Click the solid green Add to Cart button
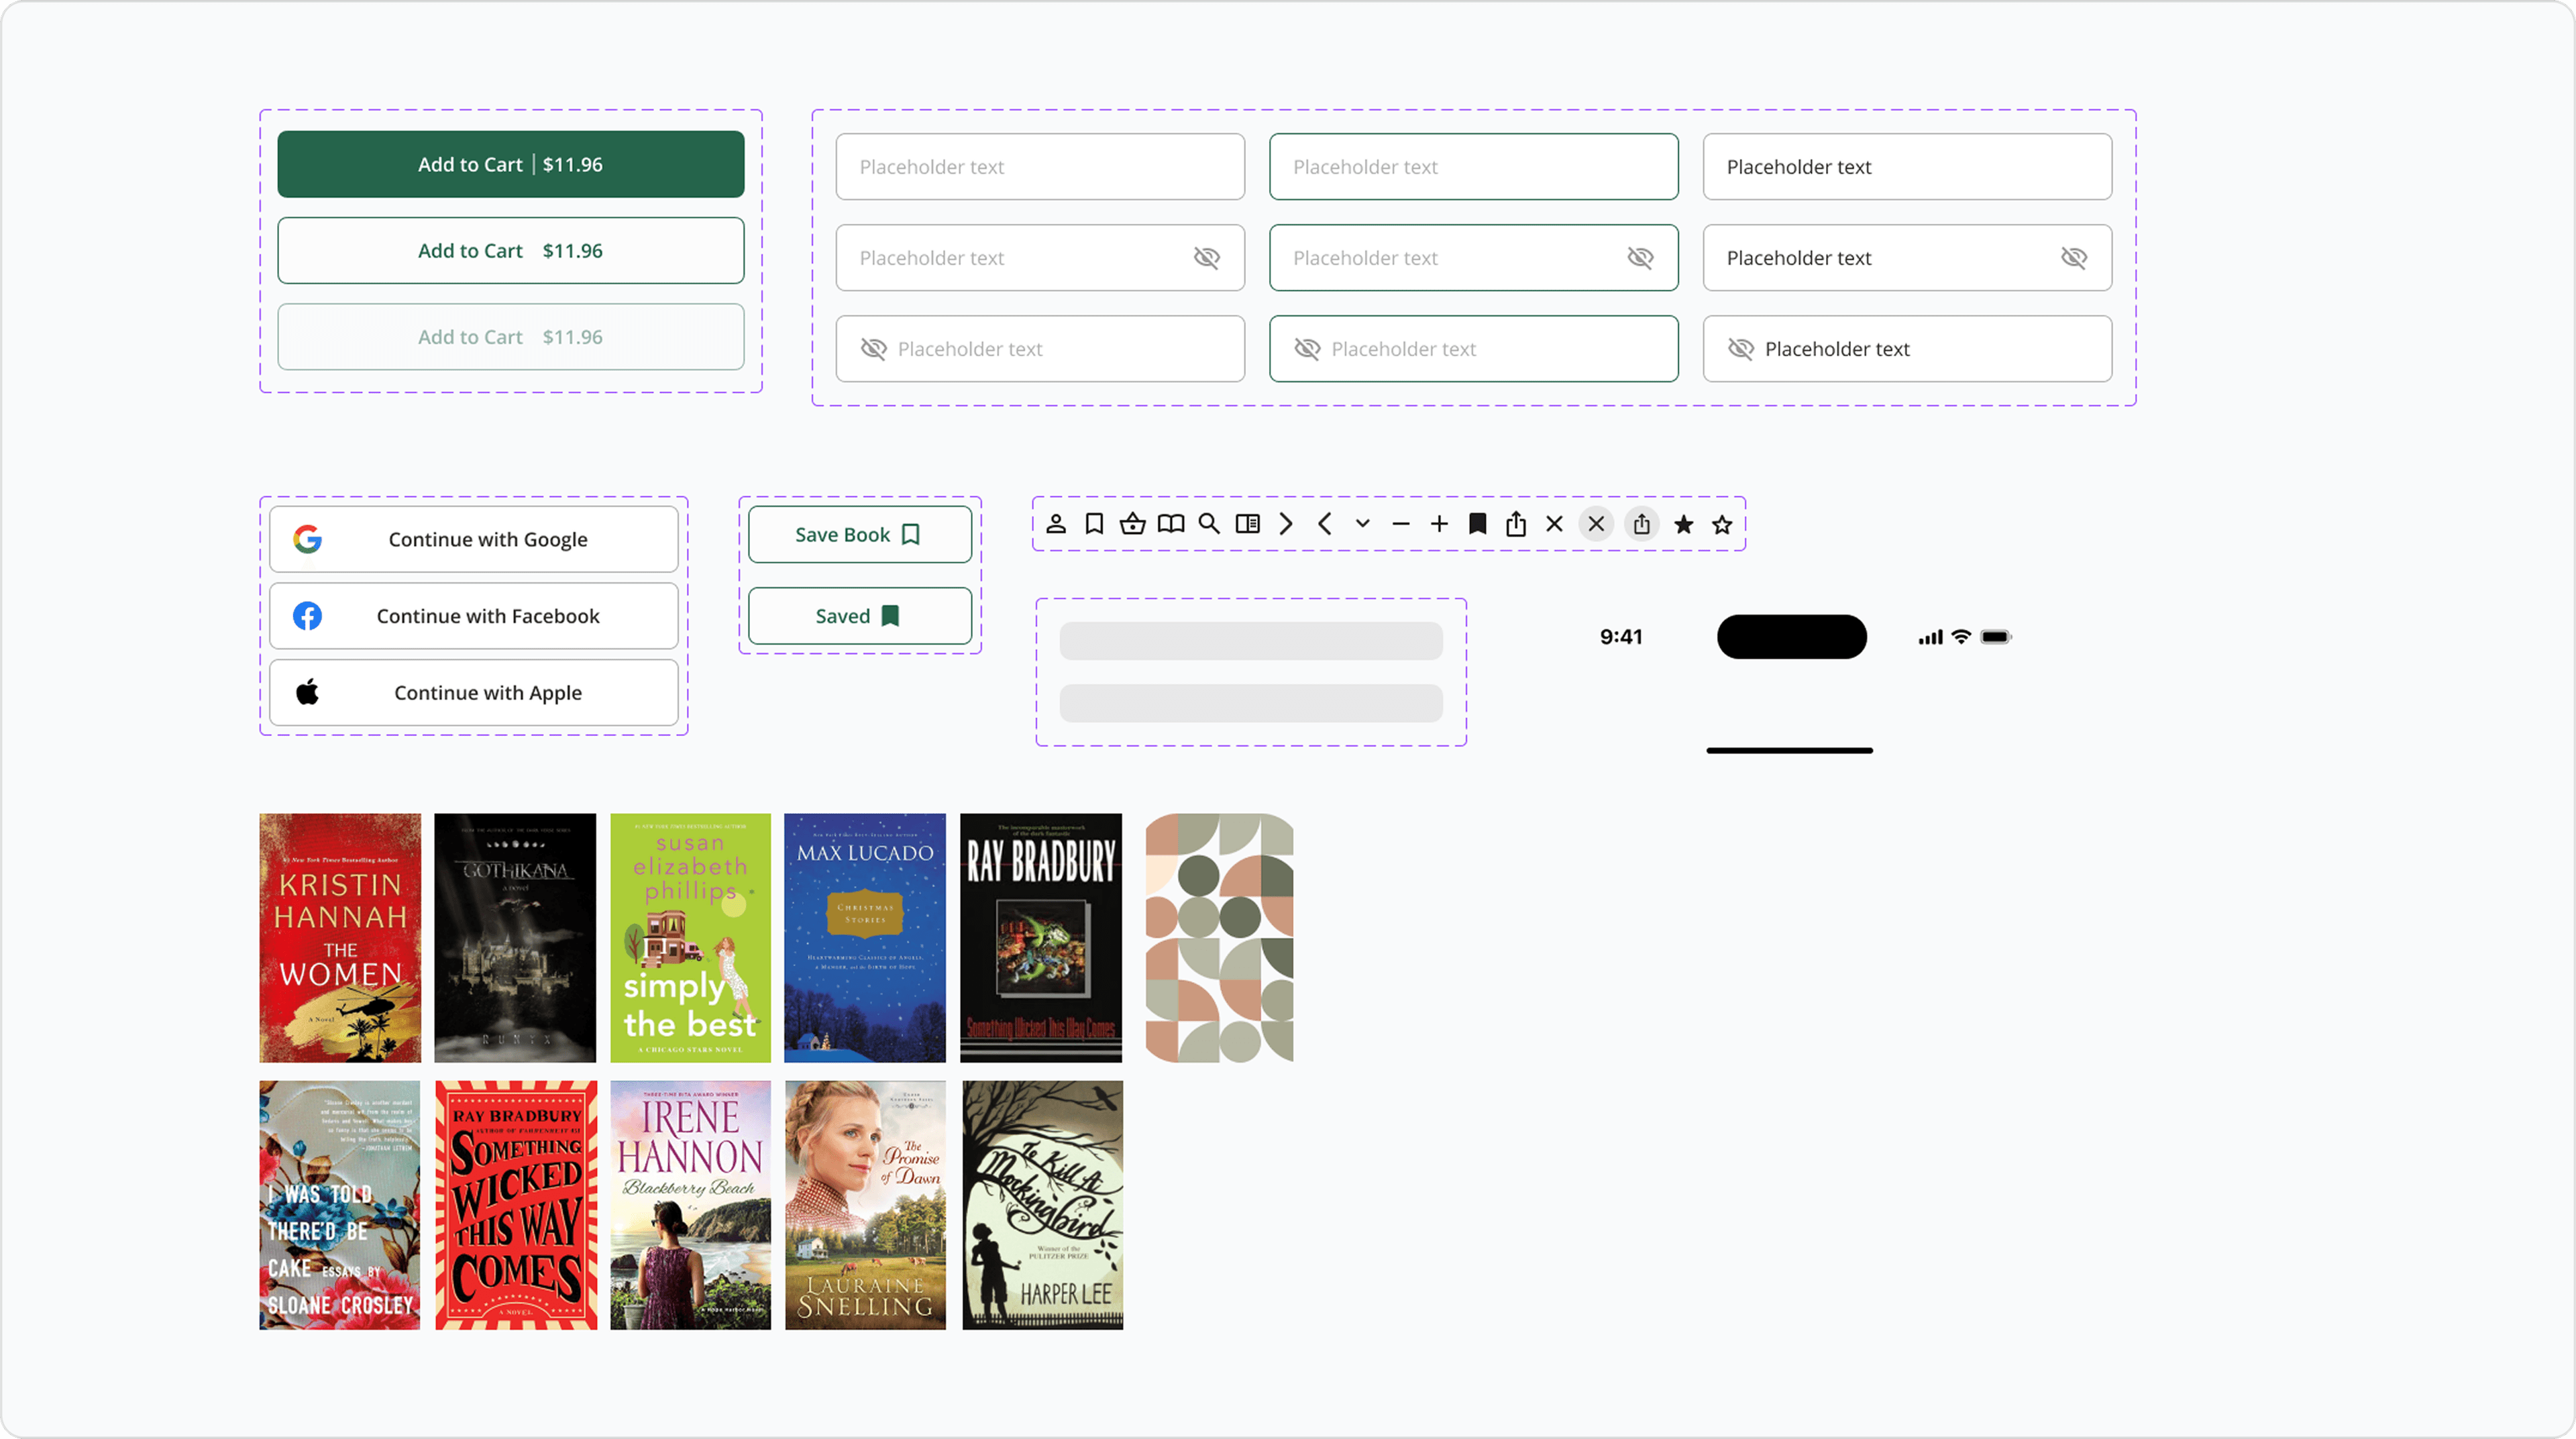Image resolution: width=2576 pixels, height=1439 pixels. coord(511,164)
